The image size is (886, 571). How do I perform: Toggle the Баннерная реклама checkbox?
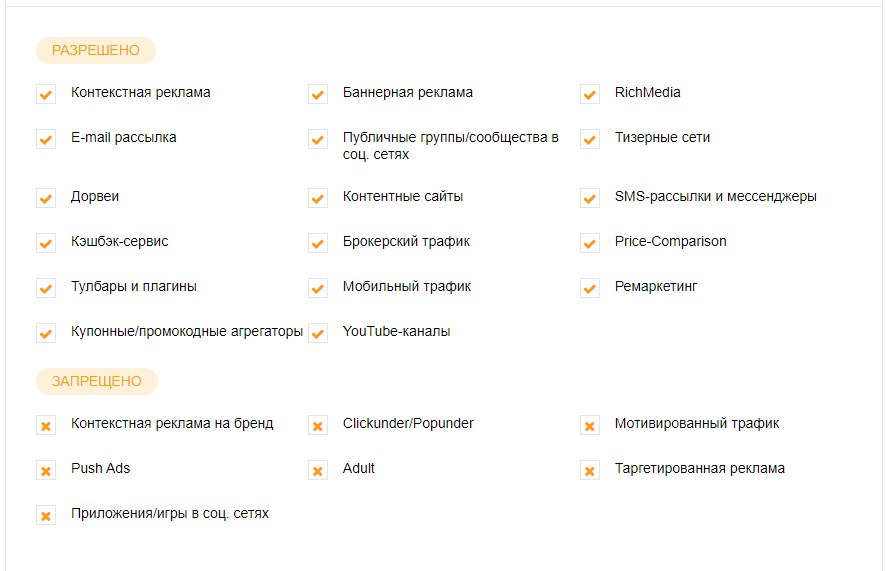(318, 94)
